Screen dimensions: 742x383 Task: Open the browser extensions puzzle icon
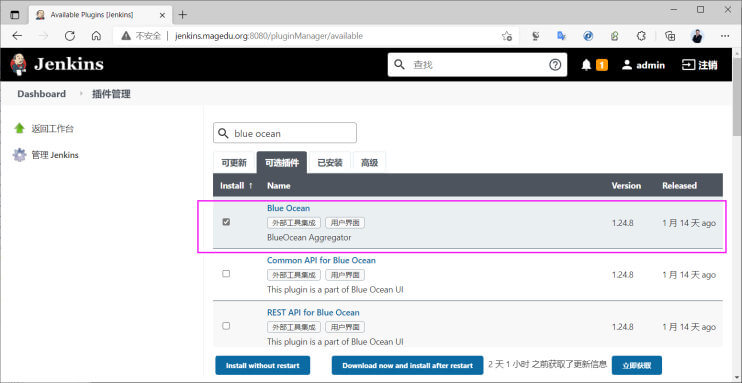coord(641,36)
